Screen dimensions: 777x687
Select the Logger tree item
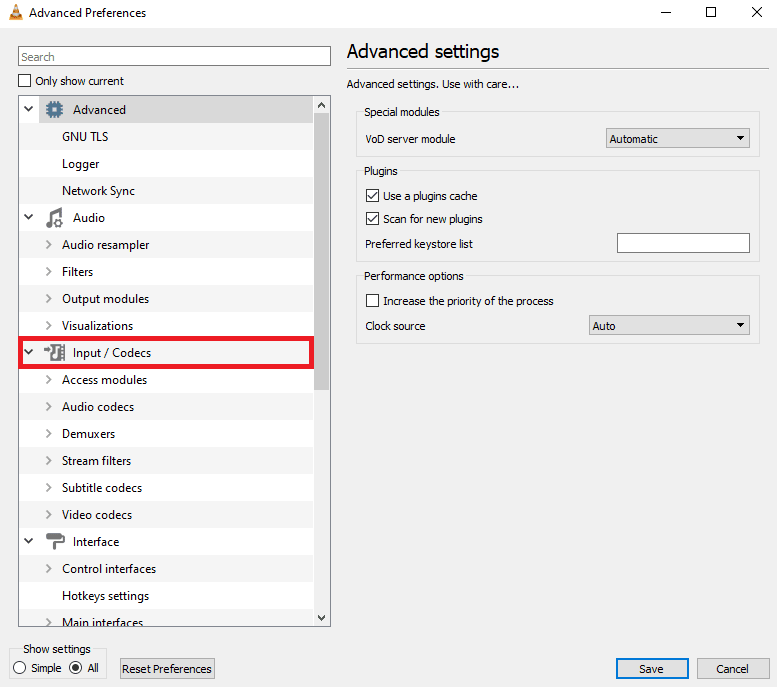point(80,164)
